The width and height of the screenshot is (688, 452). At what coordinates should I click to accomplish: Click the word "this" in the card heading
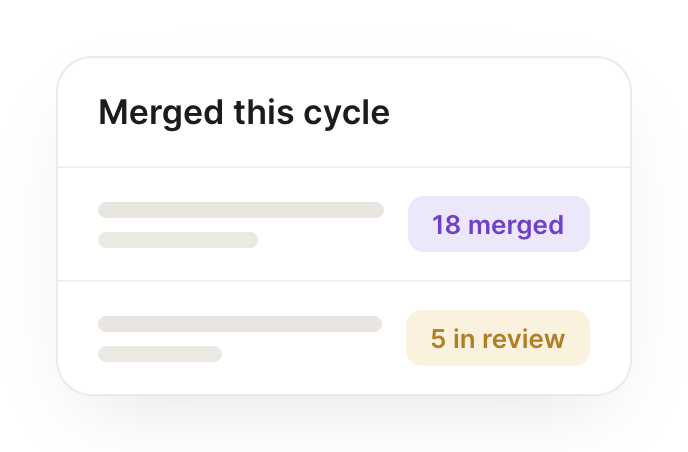click(x=264, y=112)
